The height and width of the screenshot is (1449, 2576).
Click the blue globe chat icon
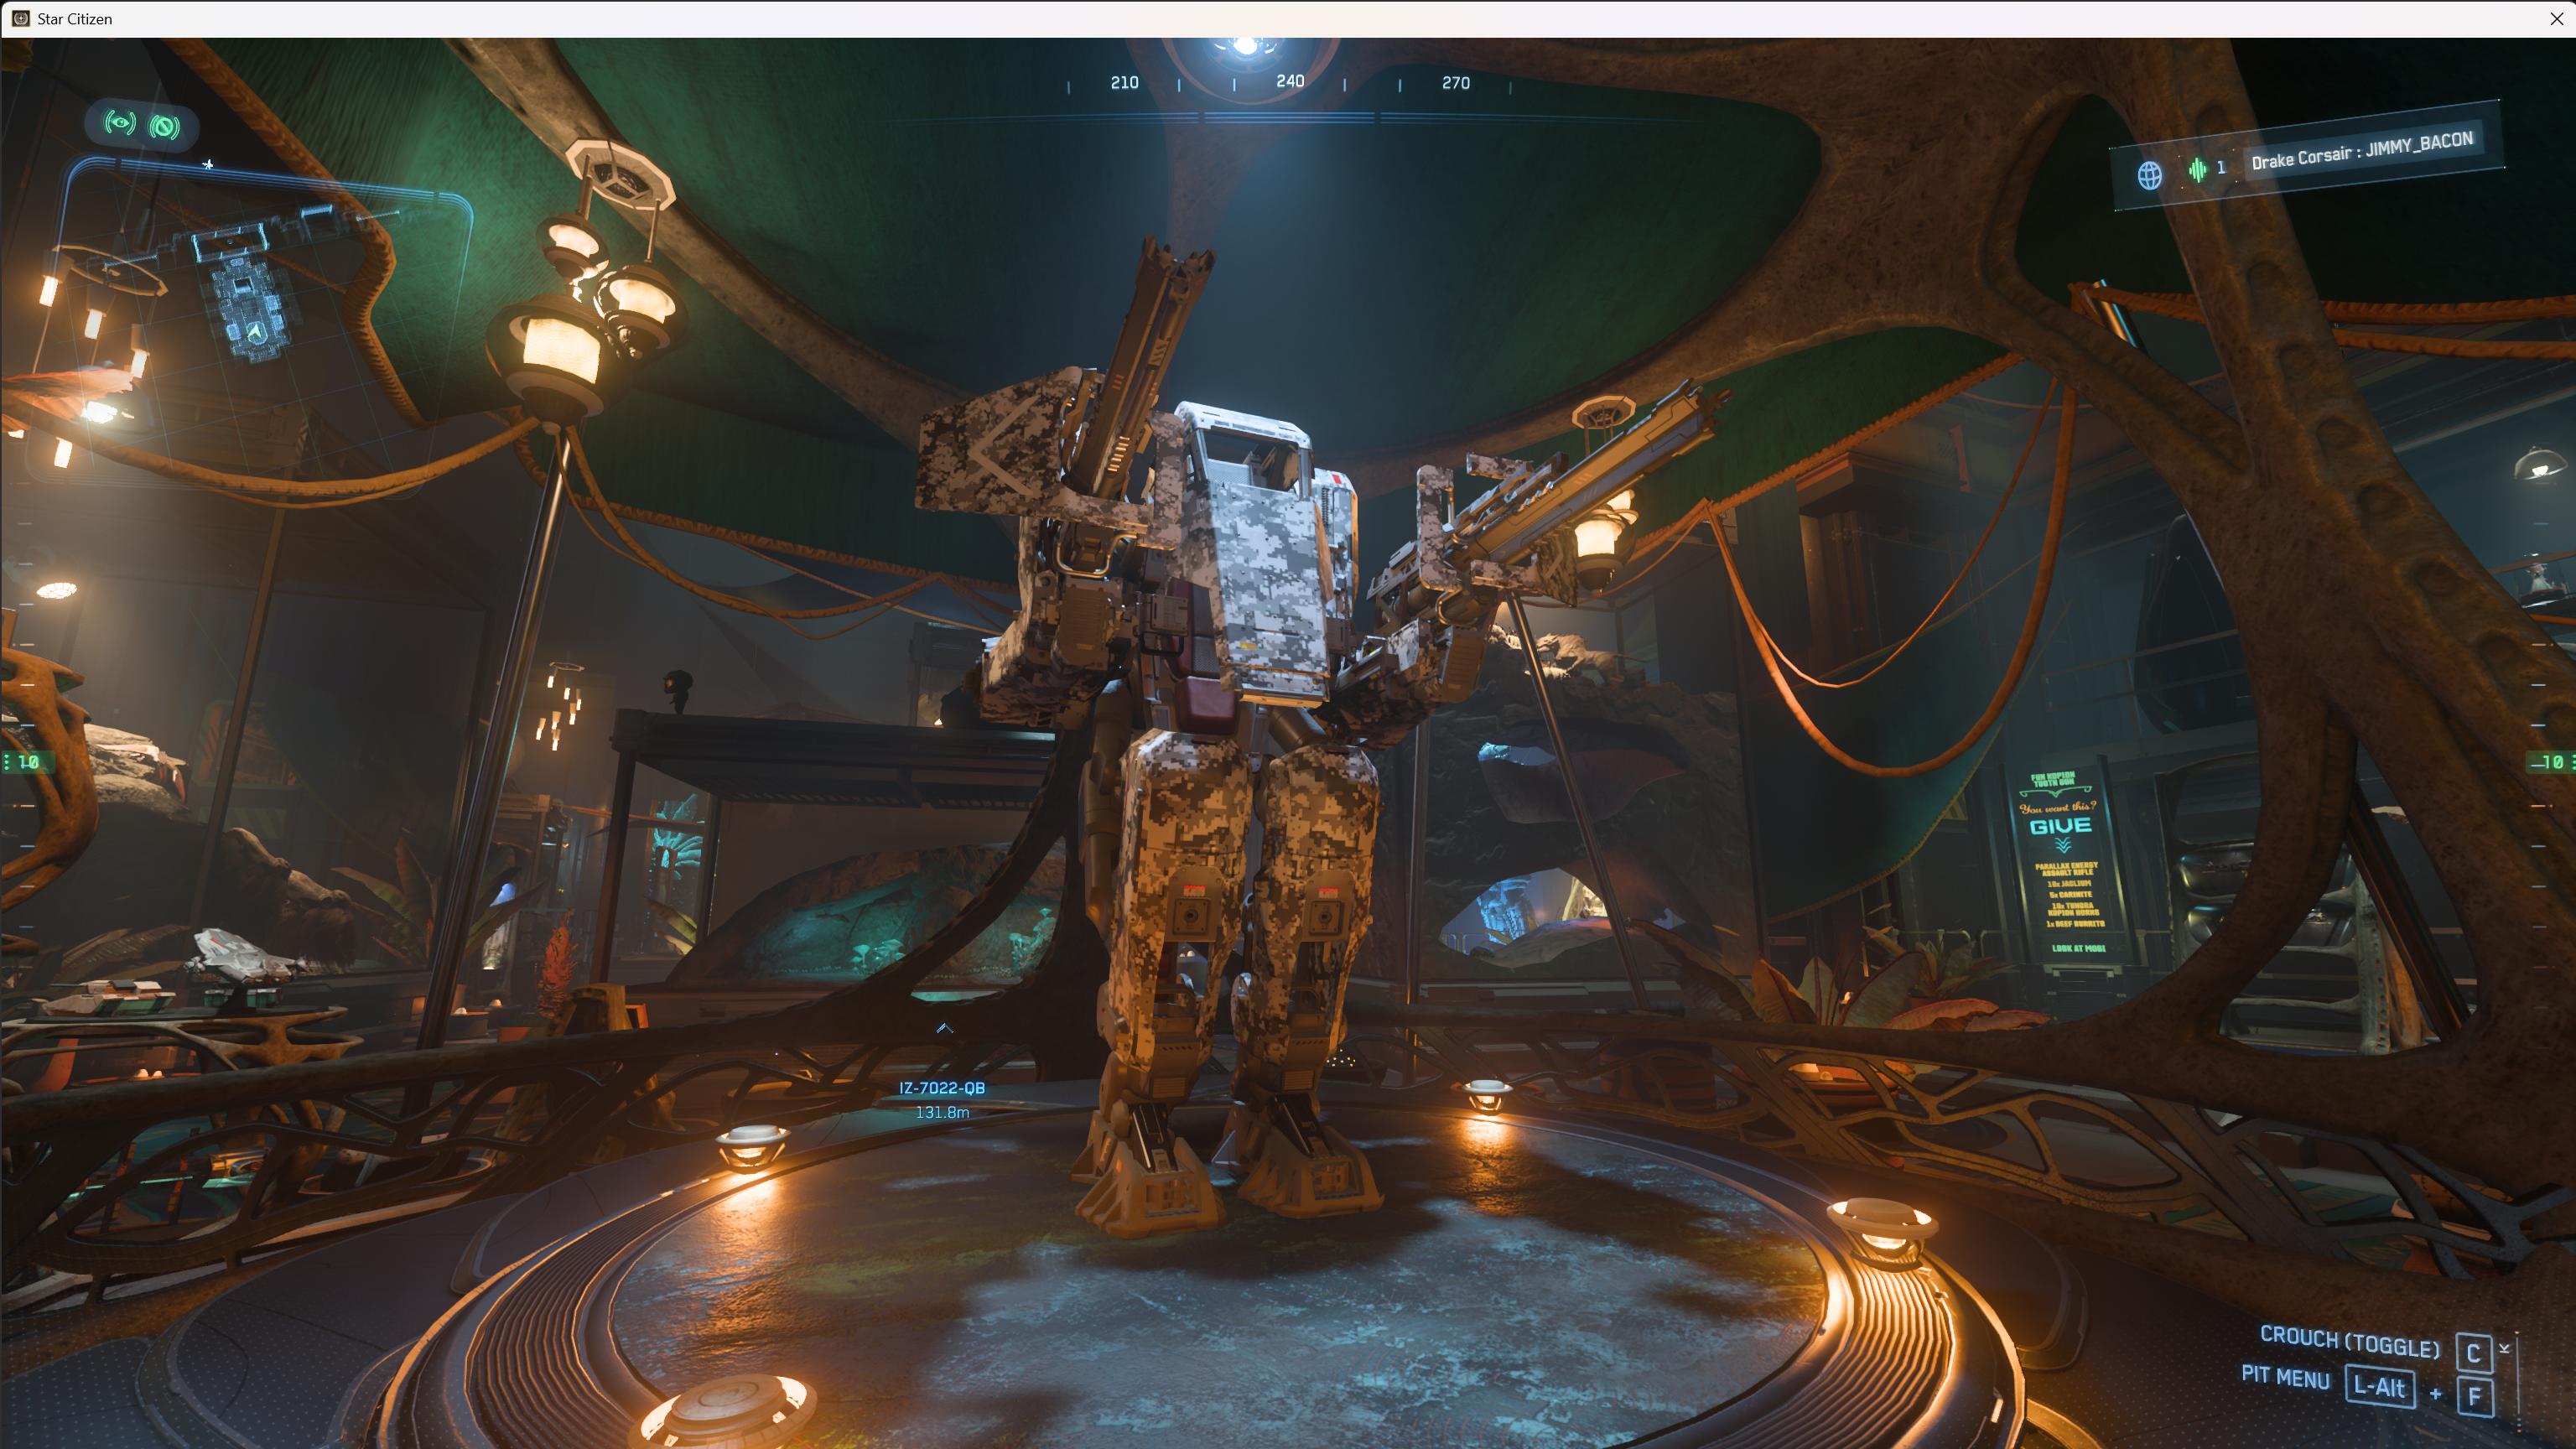(x=2149, y=176)
